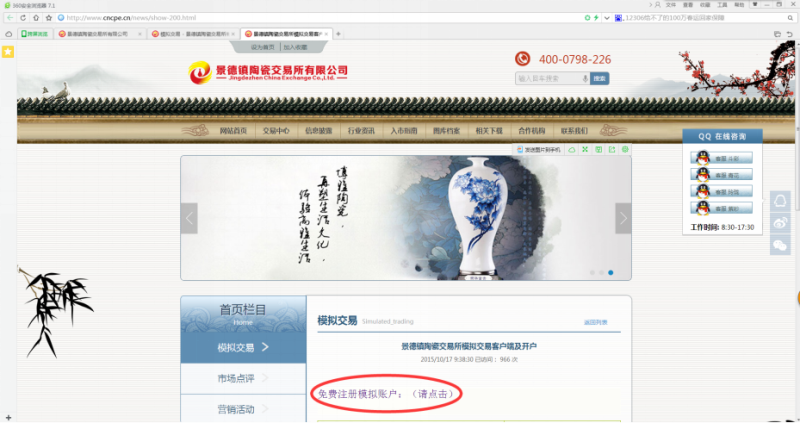Expand the 营销活动 sidebar item

coord(242,408)
